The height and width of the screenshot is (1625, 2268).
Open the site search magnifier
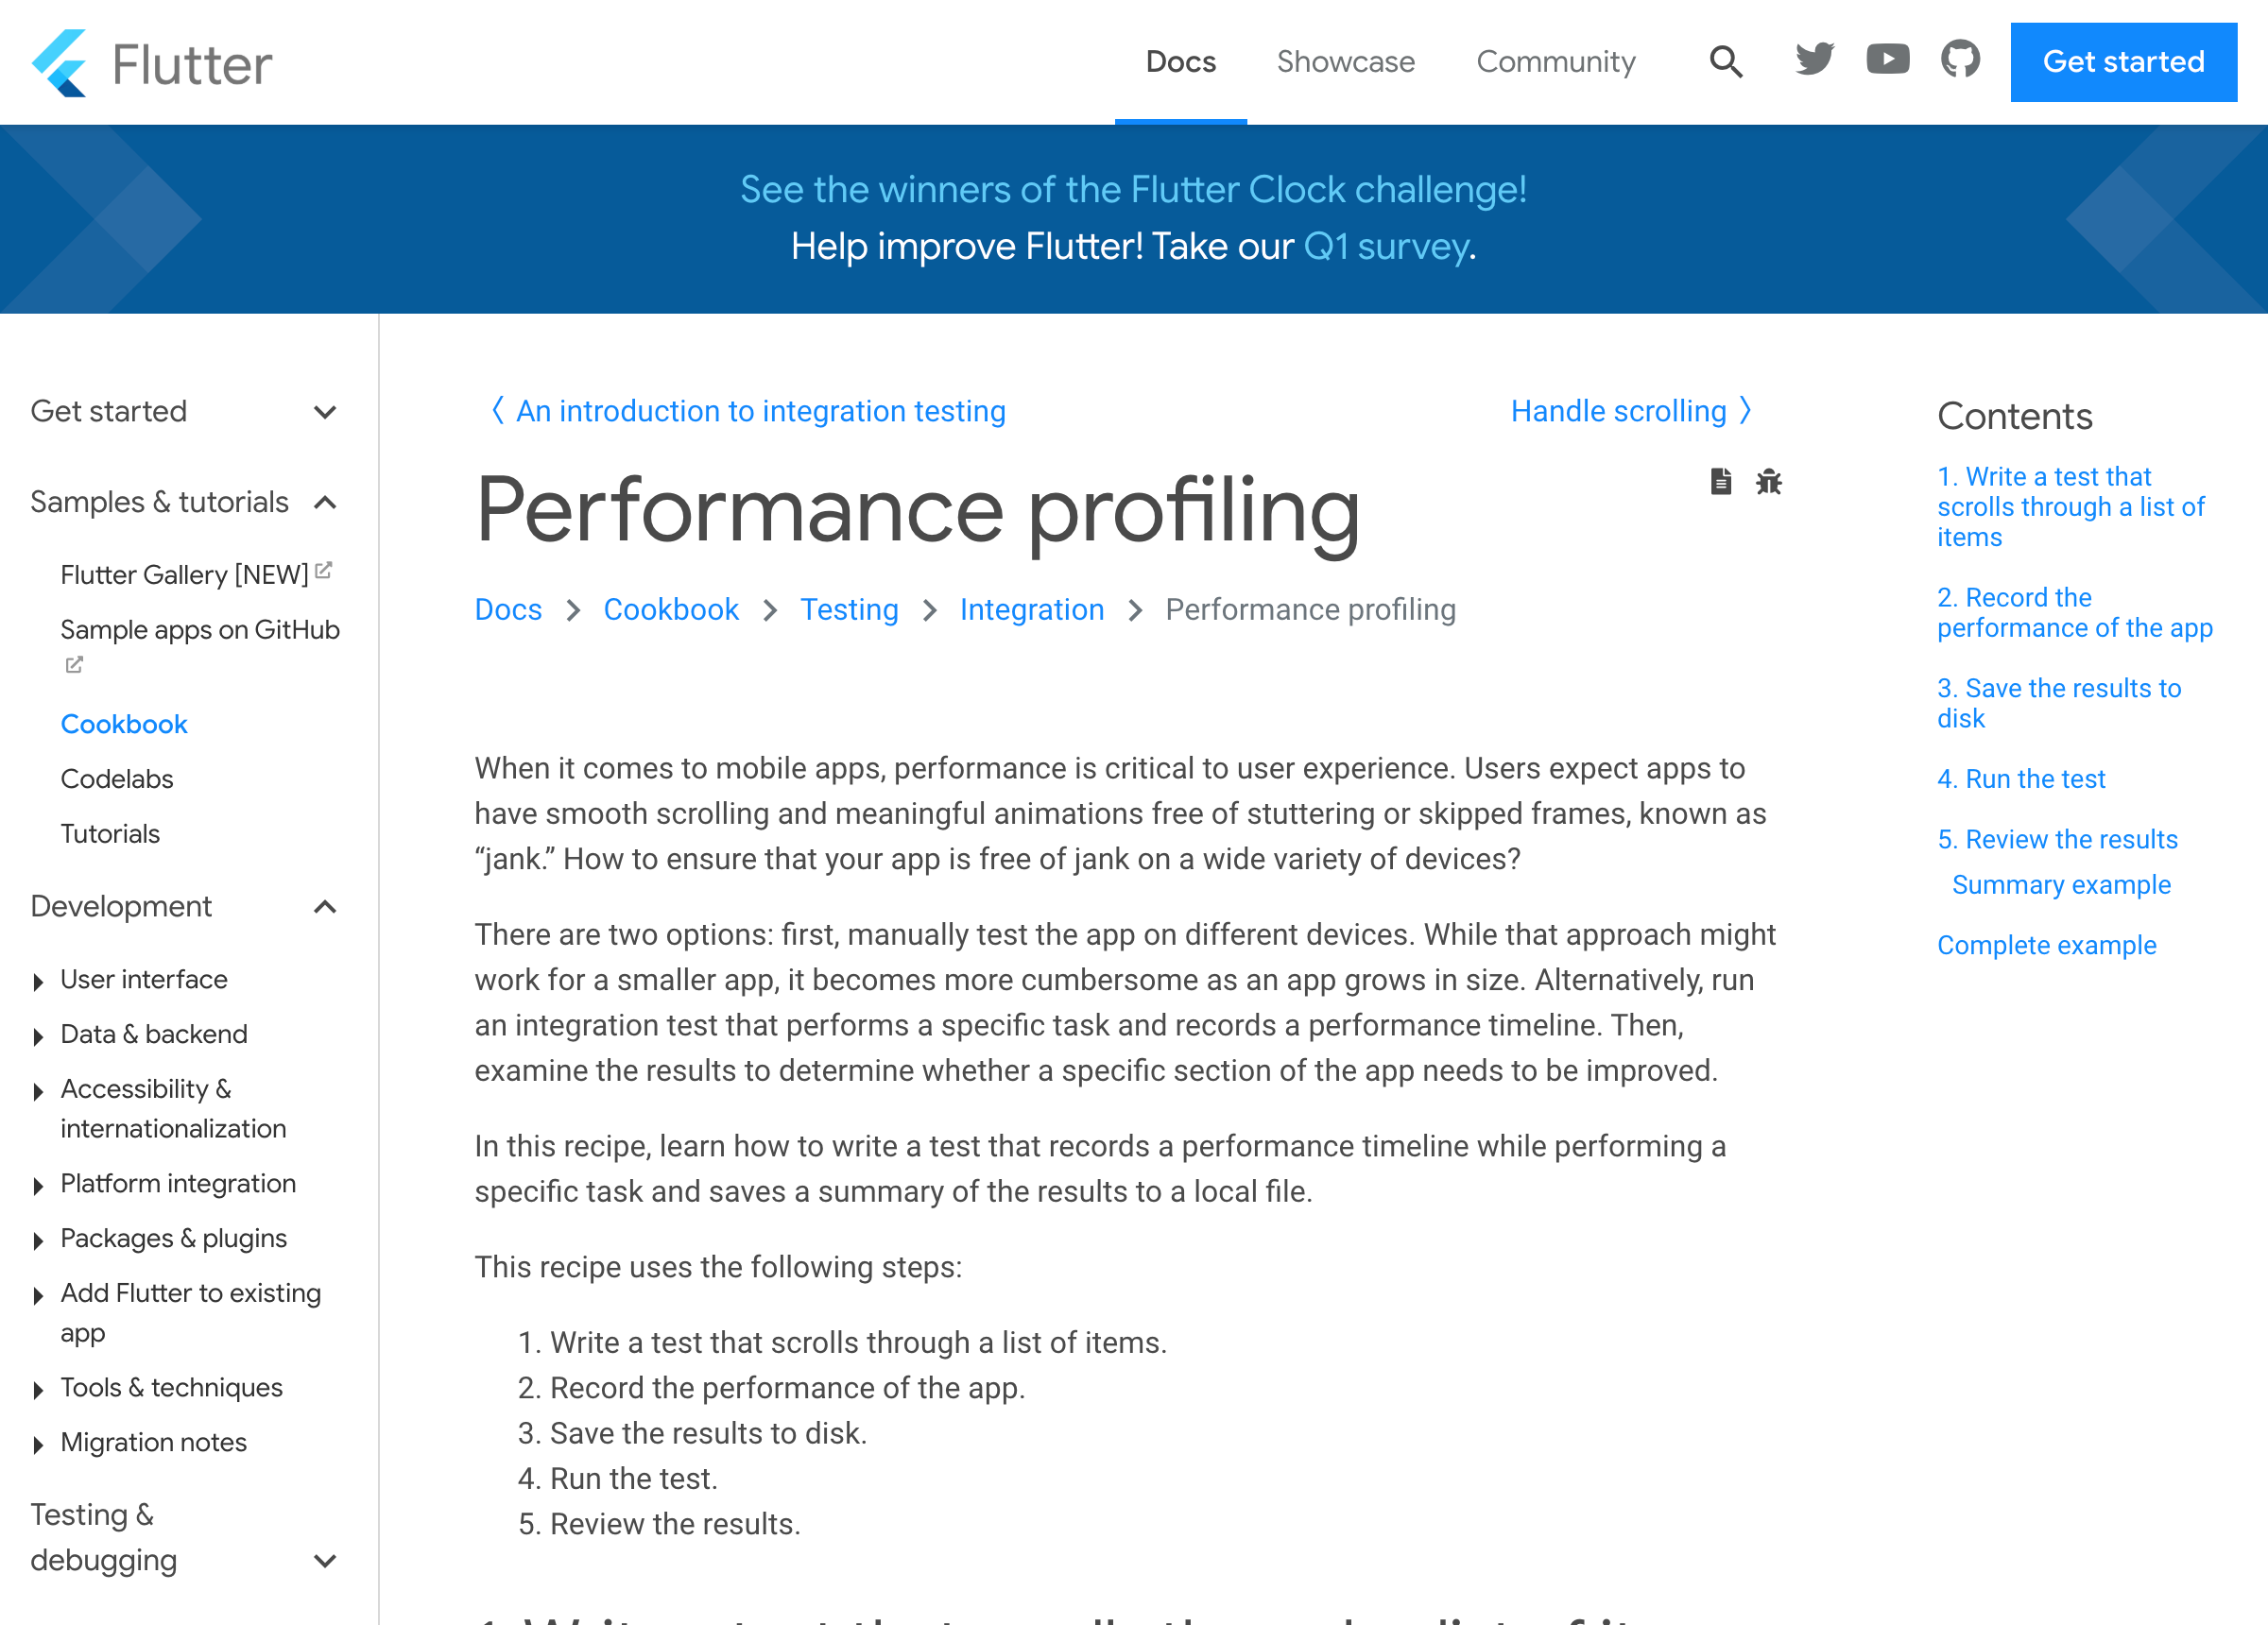1725,62
